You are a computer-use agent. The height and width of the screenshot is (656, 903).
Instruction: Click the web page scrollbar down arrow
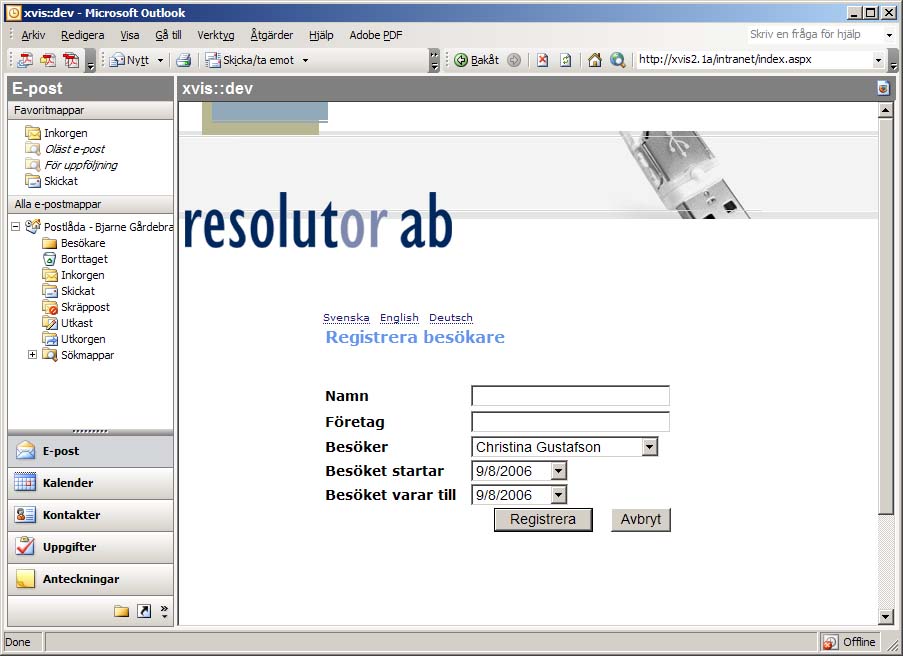tap(886, 617)
